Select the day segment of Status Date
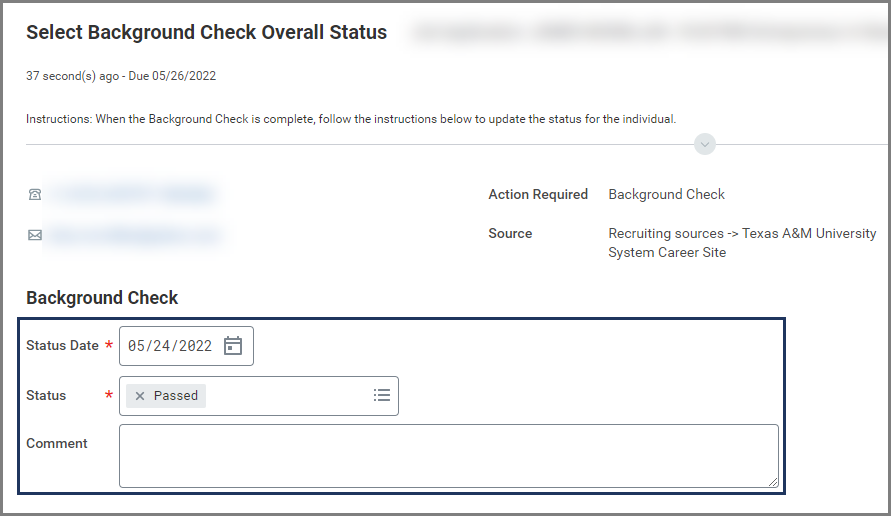 pos(161,346)
